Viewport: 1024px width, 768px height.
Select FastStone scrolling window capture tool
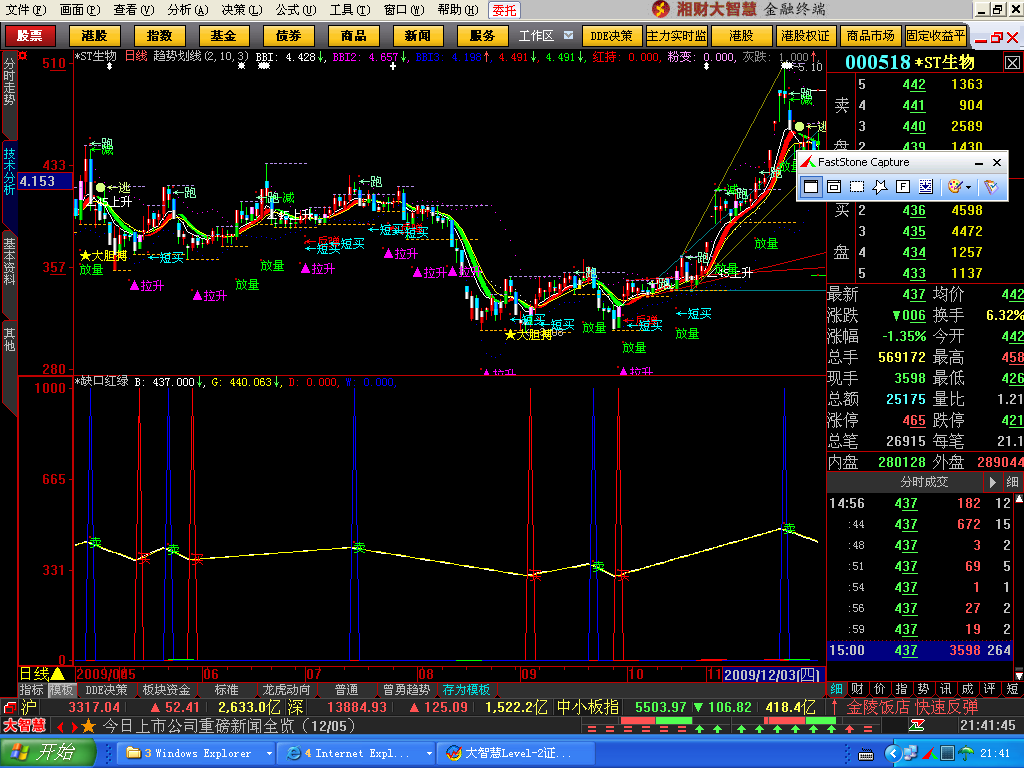click(925, 187)
